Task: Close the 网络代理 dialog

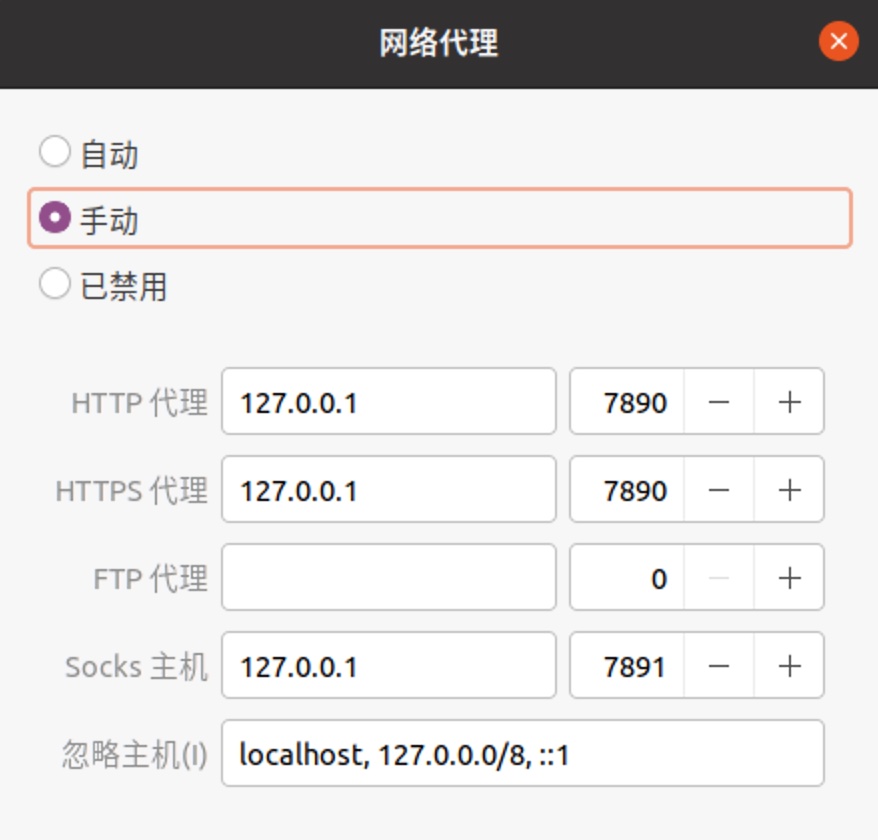Action: pos(838,41)
